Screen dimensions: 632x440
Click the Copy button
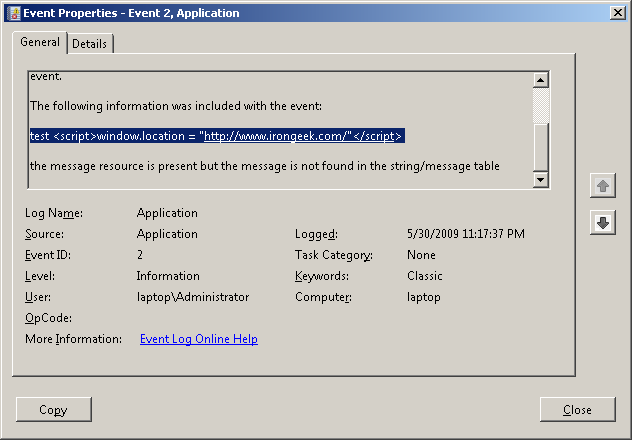point(54,409)
